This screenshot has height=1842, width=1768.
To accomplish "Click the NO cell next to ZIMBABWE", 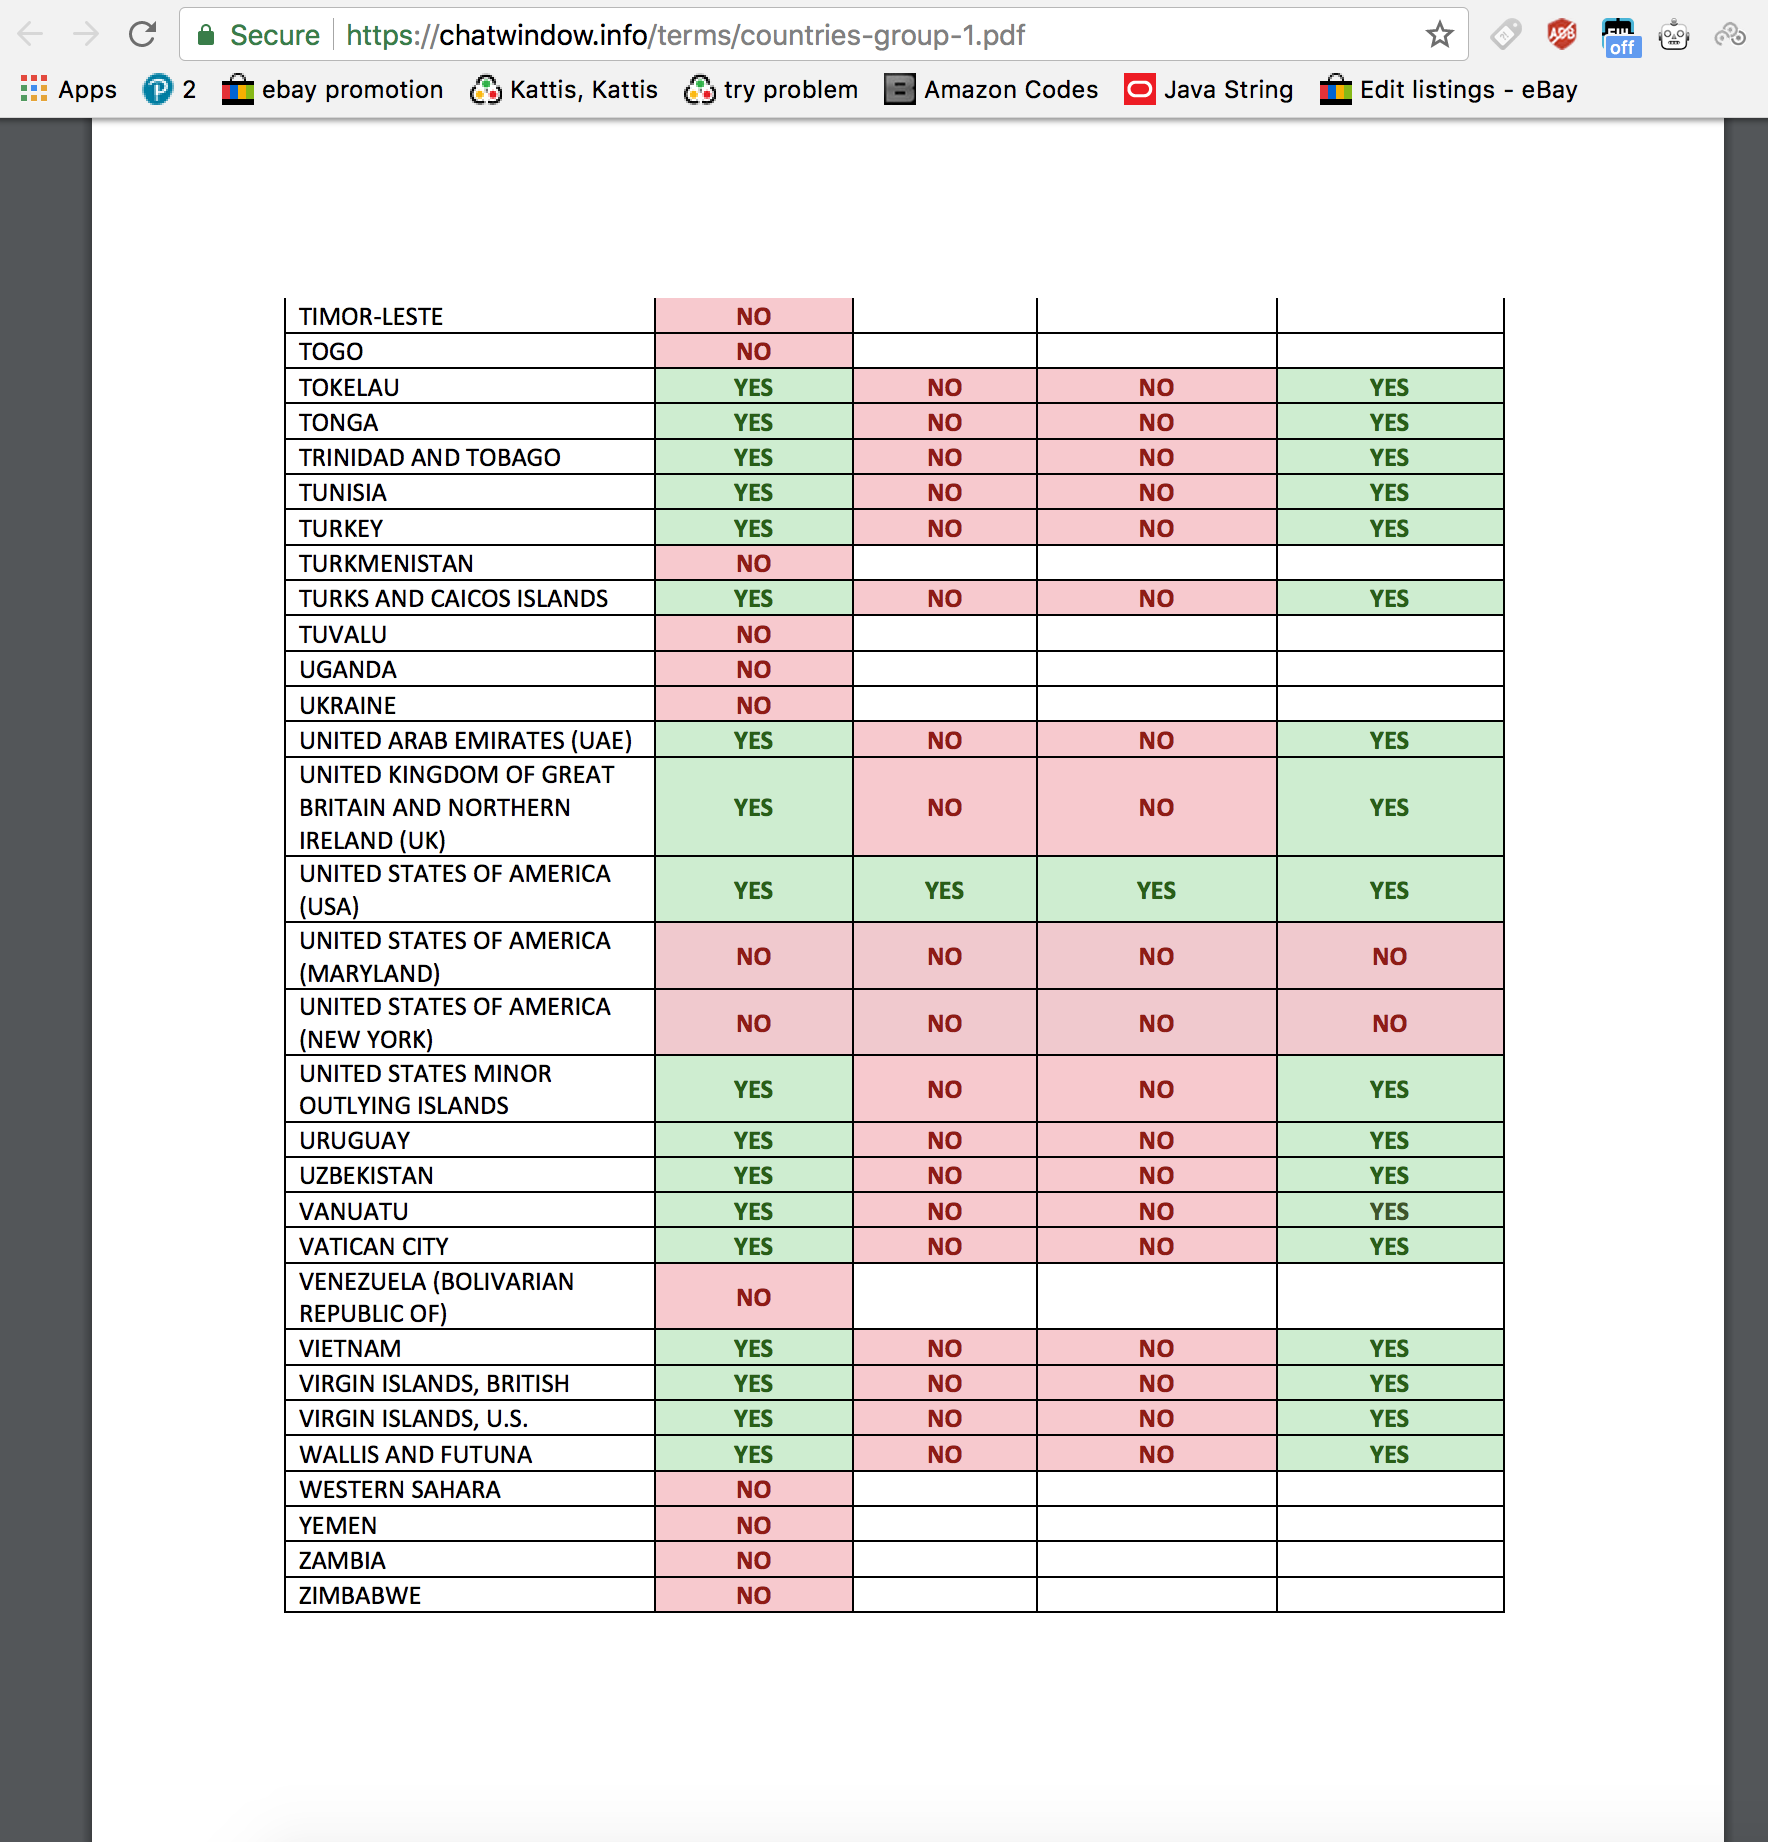I will coord(754,1595).
